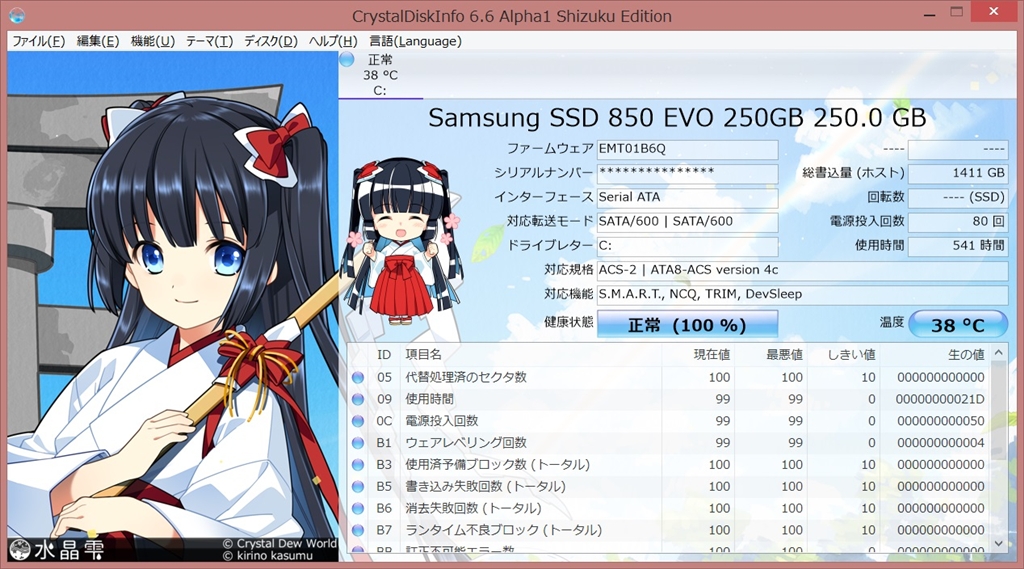Minimize the CrystalDiskInfo window
Screen dimensions: 1024x569
click(930, 13)
